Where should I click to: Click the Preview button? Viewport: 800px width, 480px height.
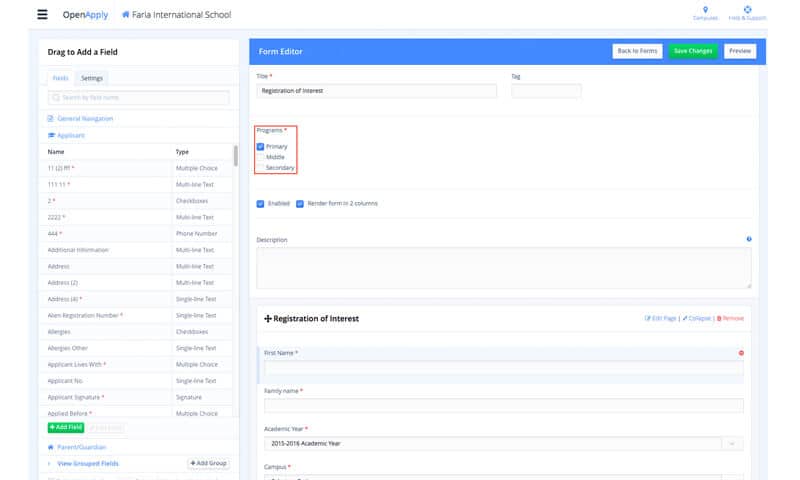pos(740,51)
